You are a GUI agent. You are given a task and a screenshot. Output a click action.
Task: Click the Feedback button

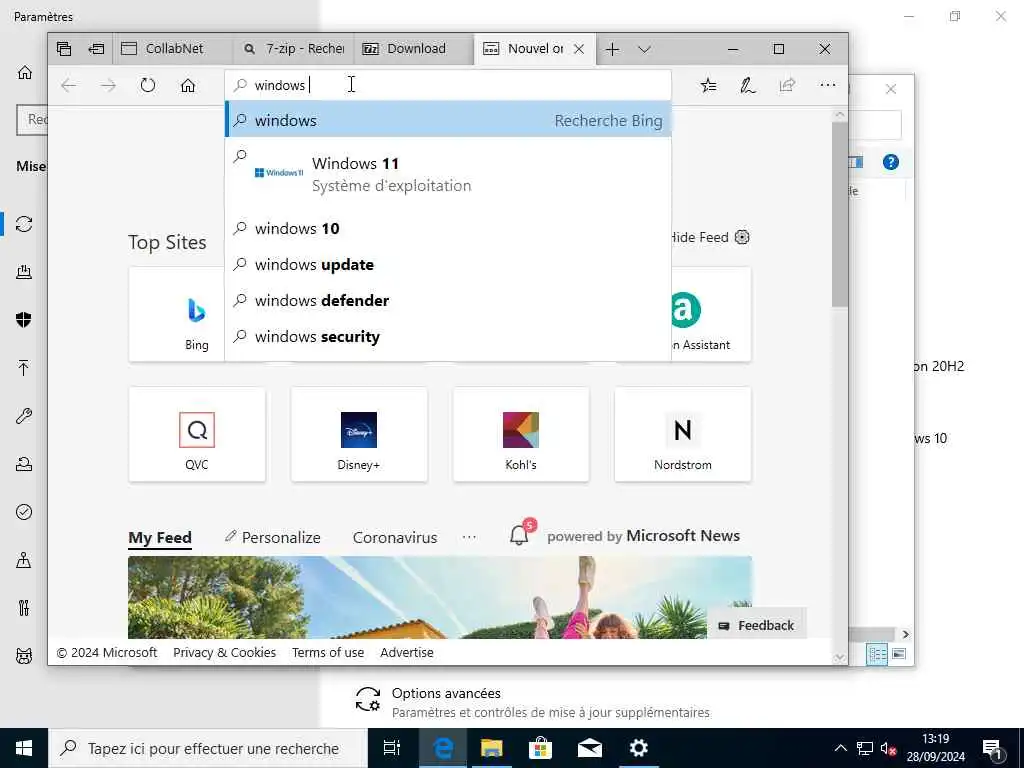tap(757, 626)
